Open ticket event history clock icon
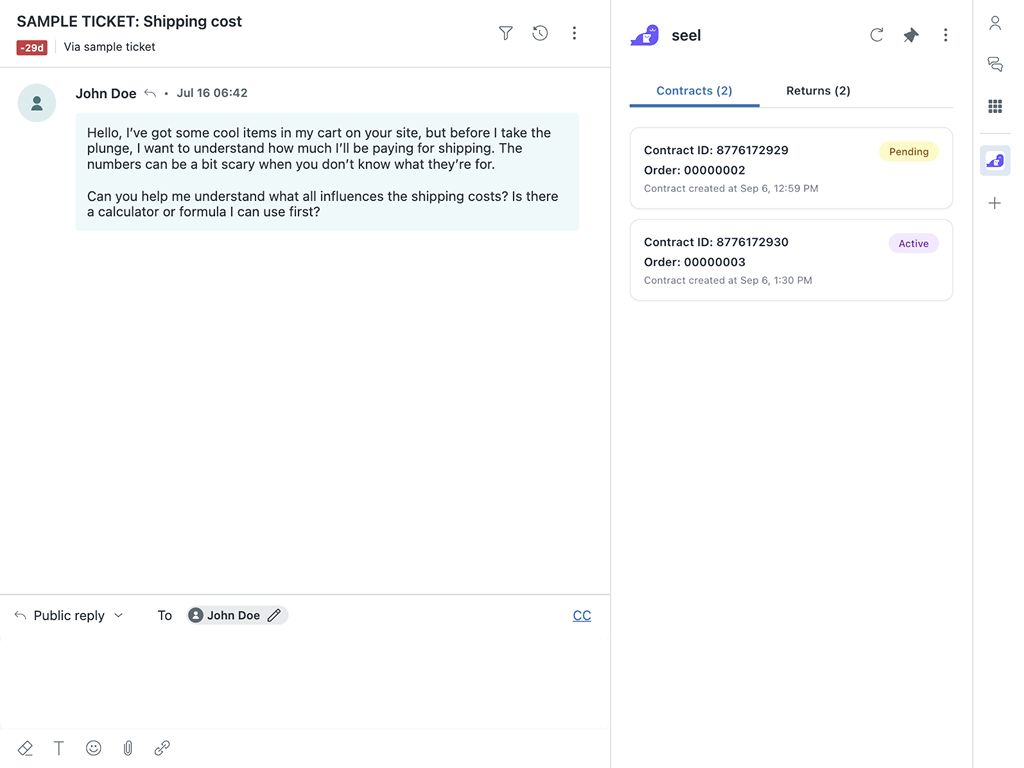Viewport: 1024px width, 768px height. 540,34
